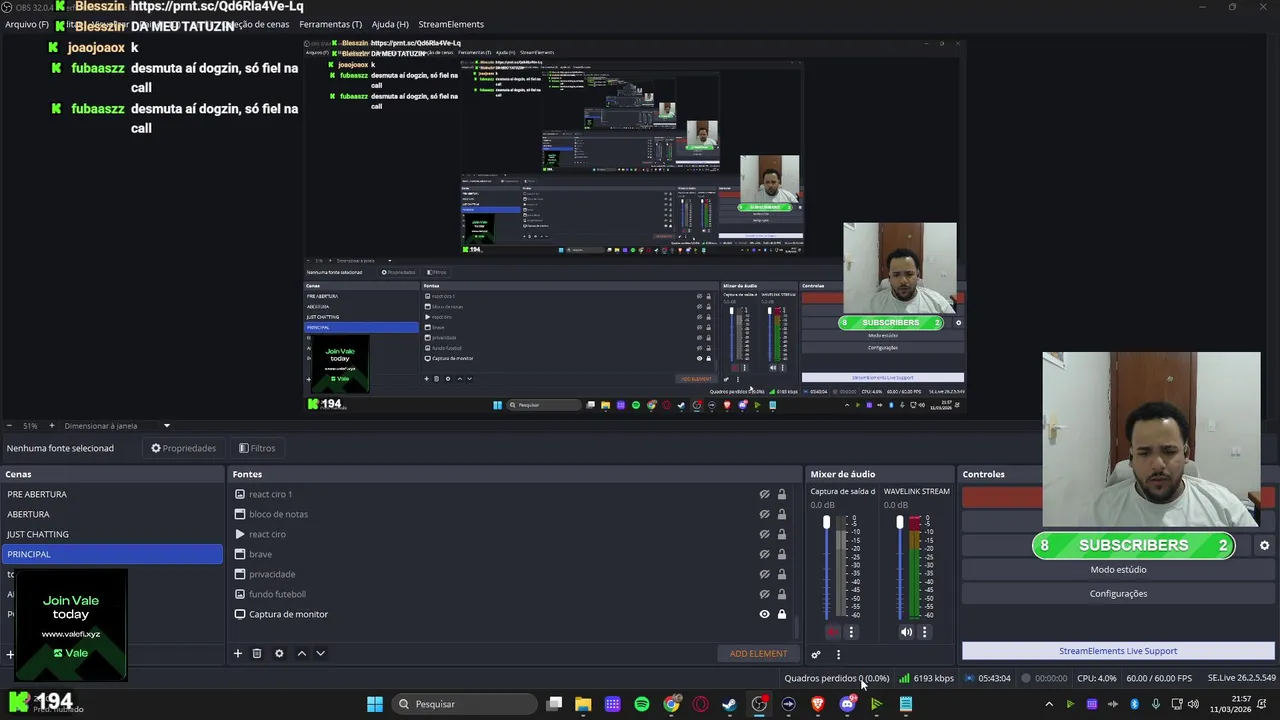The image size is (1280, 720).
Task: Open the Arquivo (F) menu
Action: pos(27,24)
